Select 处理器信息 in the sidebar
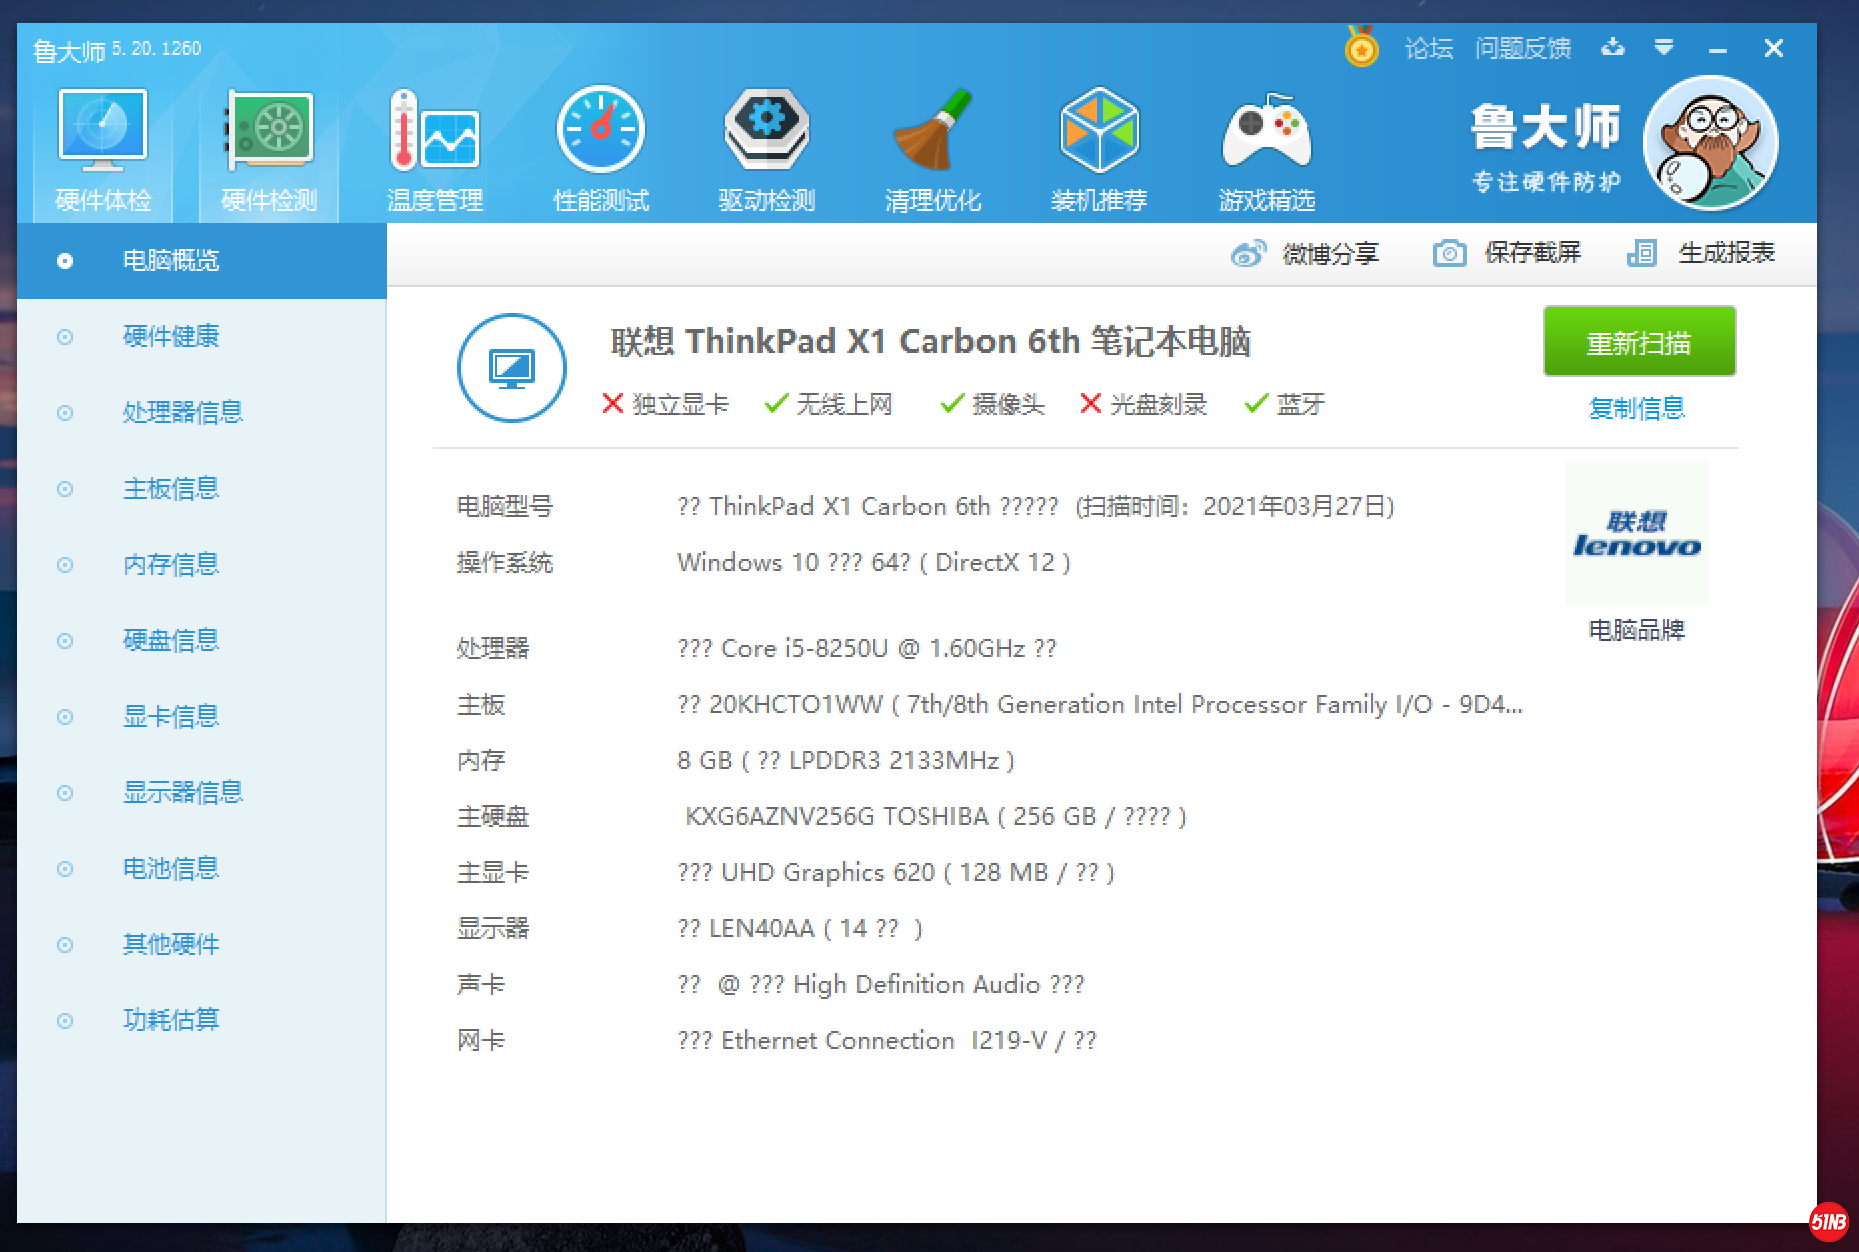Screen dimensions: 1859x1252 (x=182, y=412)
